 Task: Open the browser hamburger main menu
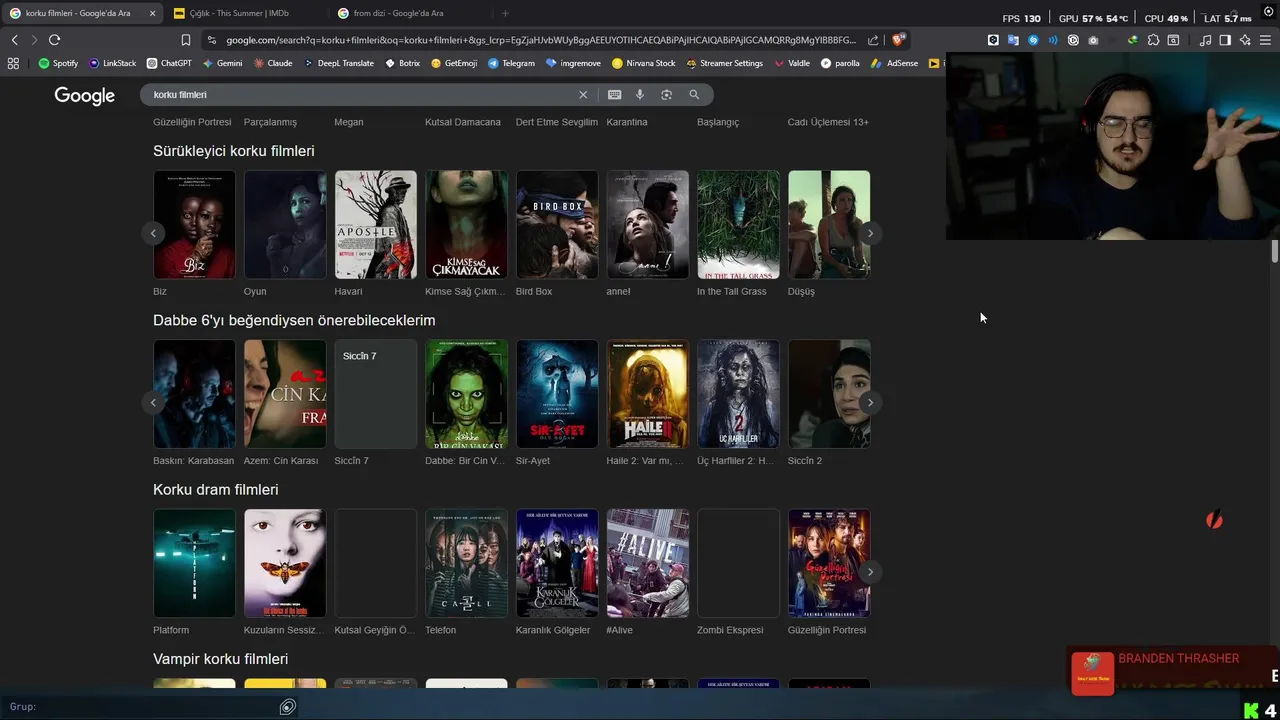pos(1265,40)
